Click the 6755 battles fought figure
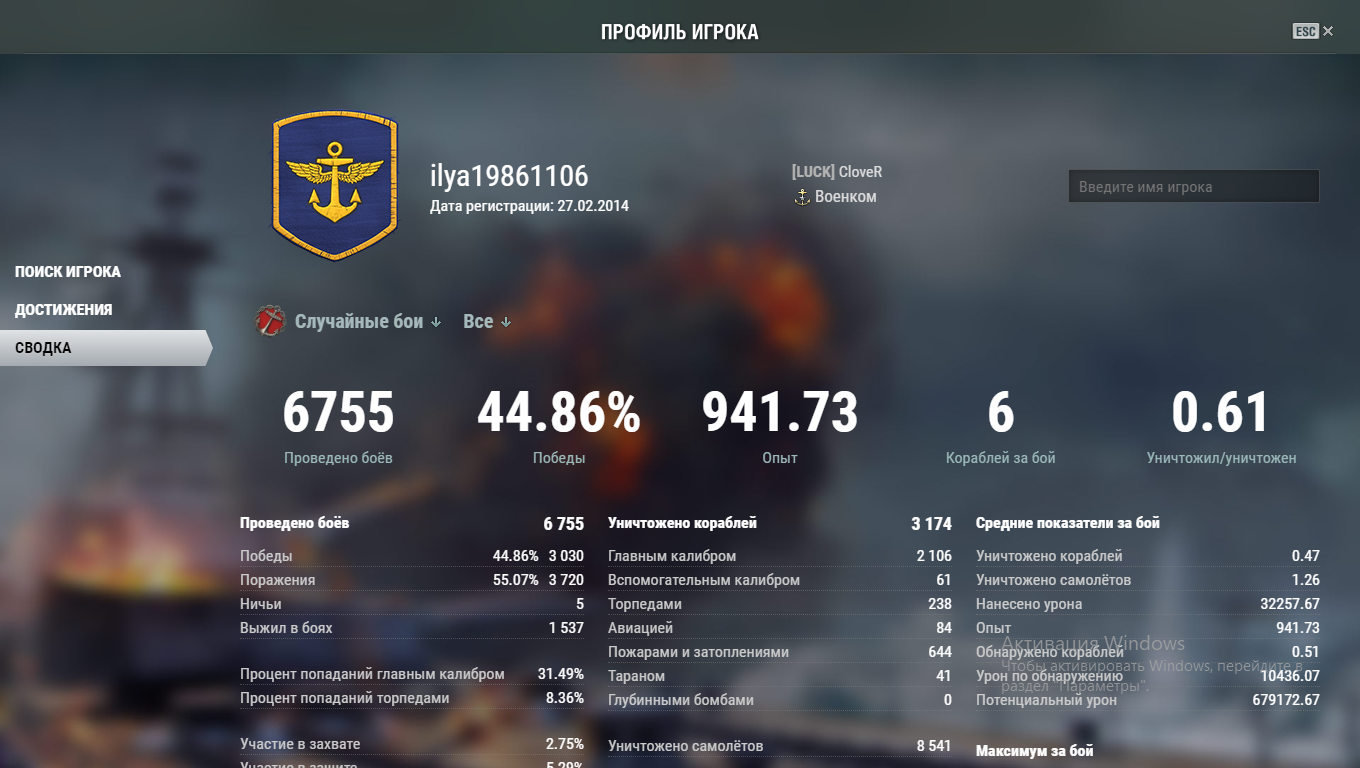Image resolution: width=1360 pixels, height=768 pixels. tap(339, 413)
